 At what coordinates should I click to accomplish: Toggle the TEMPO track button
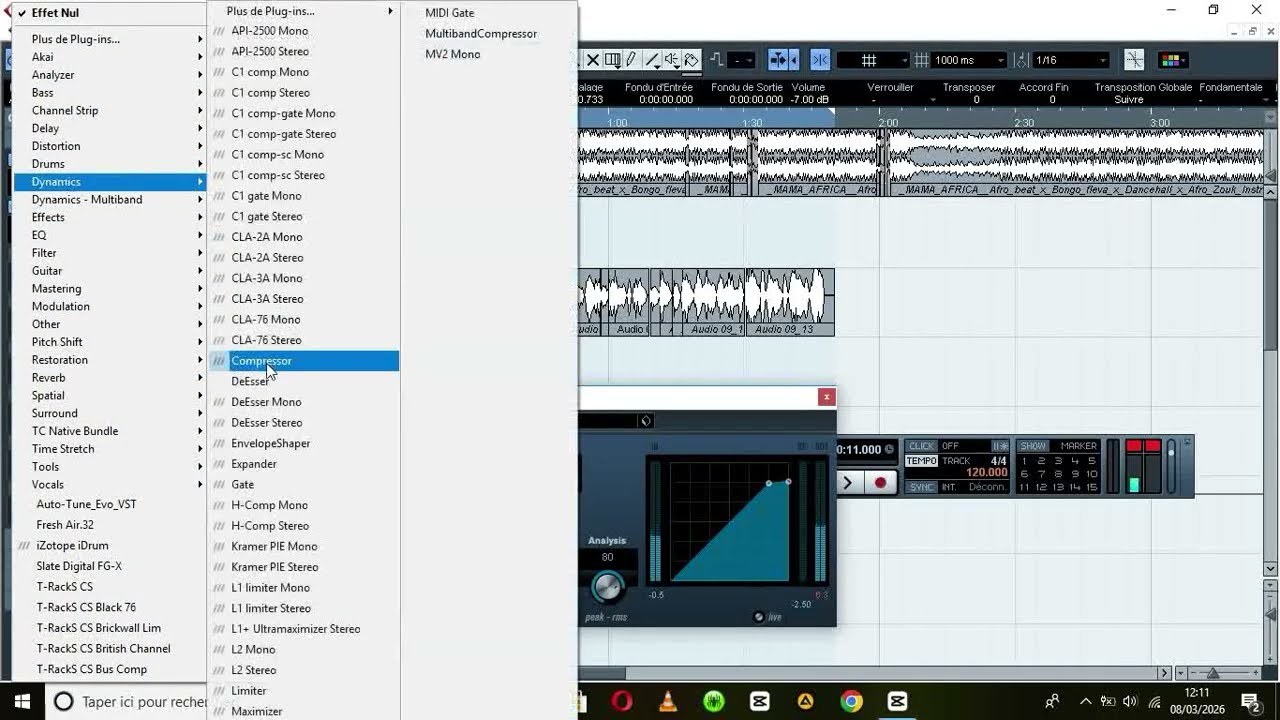click(x=921, y=461)
